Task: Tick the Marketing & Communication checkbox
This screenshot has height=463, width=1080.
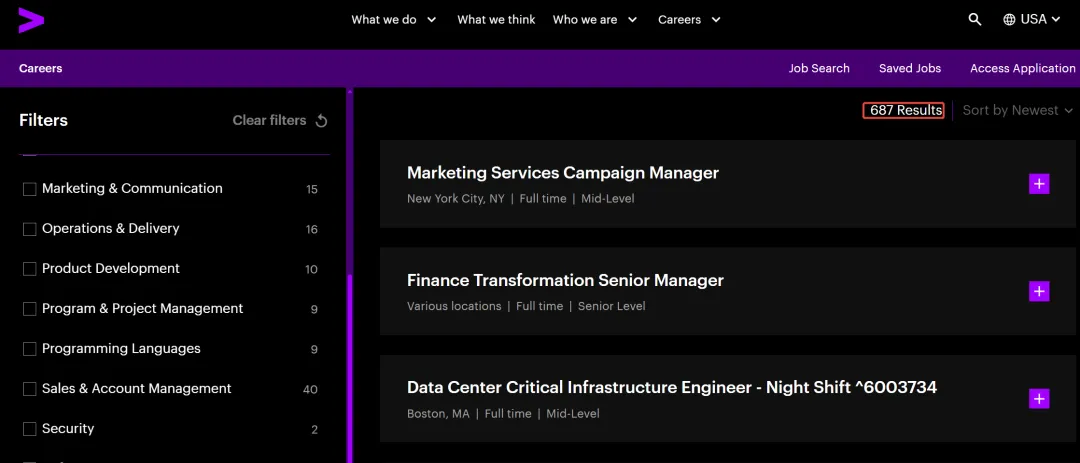Action: coord(30,189)
